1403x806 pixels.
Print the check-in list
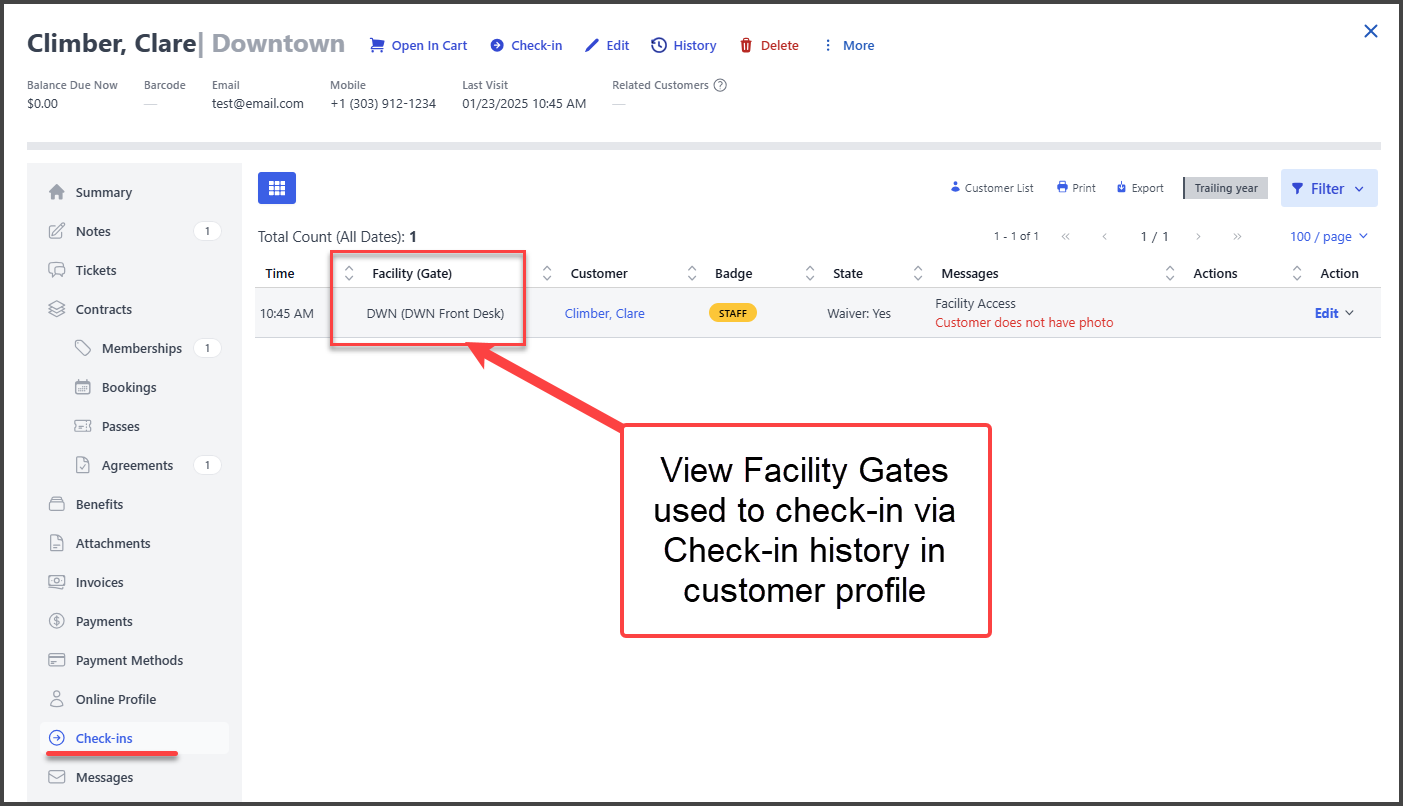click(x=1076, y=188)
